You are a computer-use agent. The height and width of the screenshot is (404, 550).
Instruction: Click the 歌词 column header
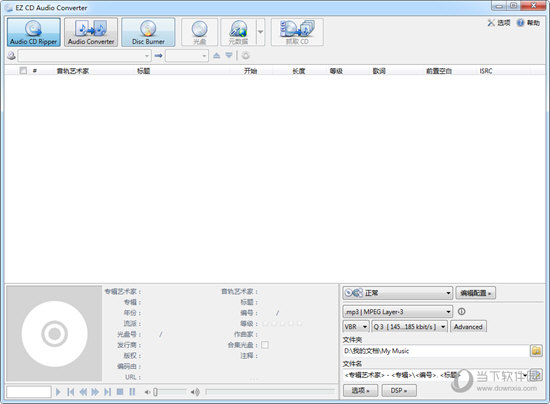(379, 71)
